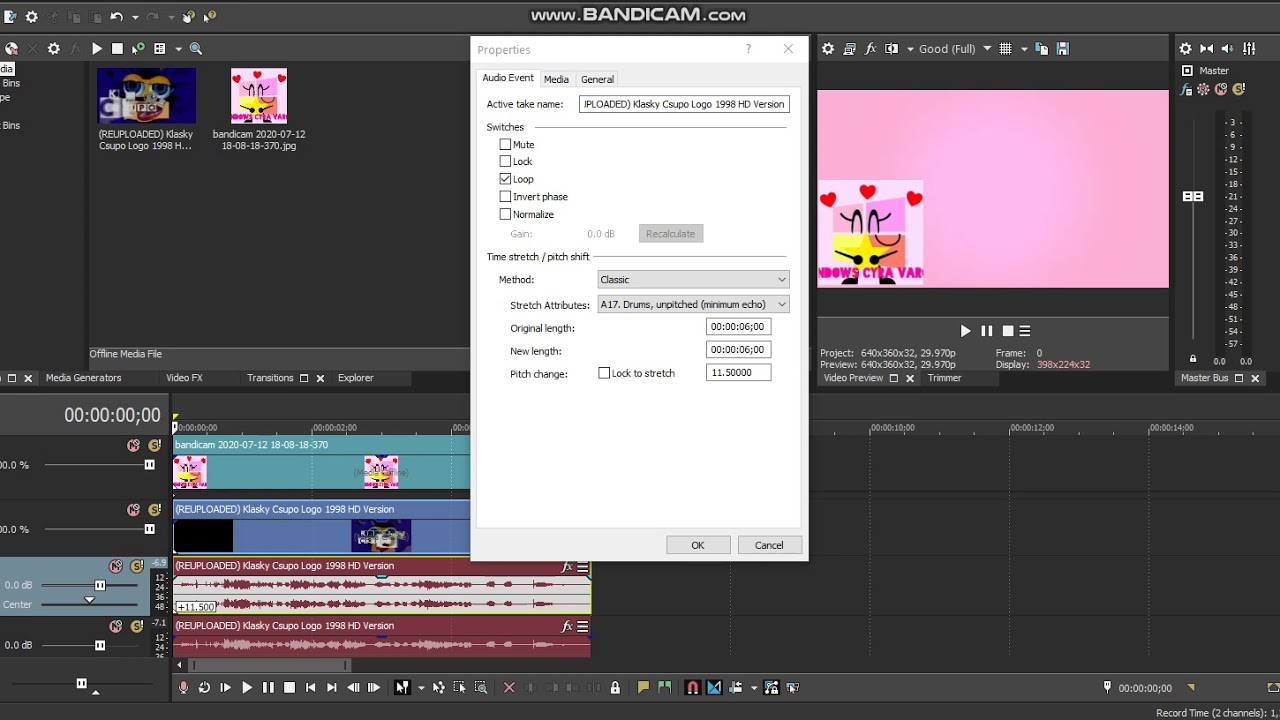Open overlays grid dropdown arrow

point(1024,48)
